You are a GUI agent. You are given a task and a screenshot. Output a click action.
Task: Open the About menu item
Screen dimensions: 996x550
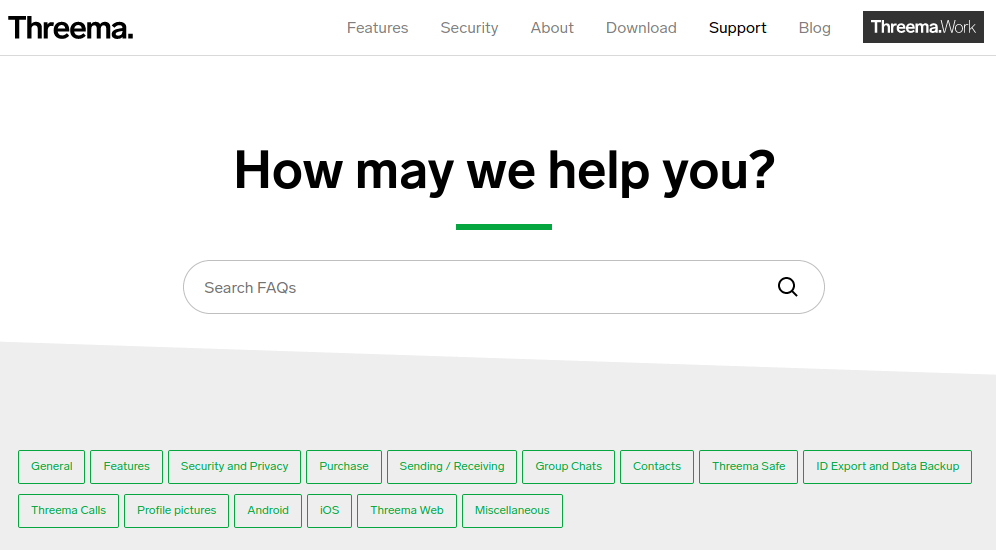(x=552, y=28)
